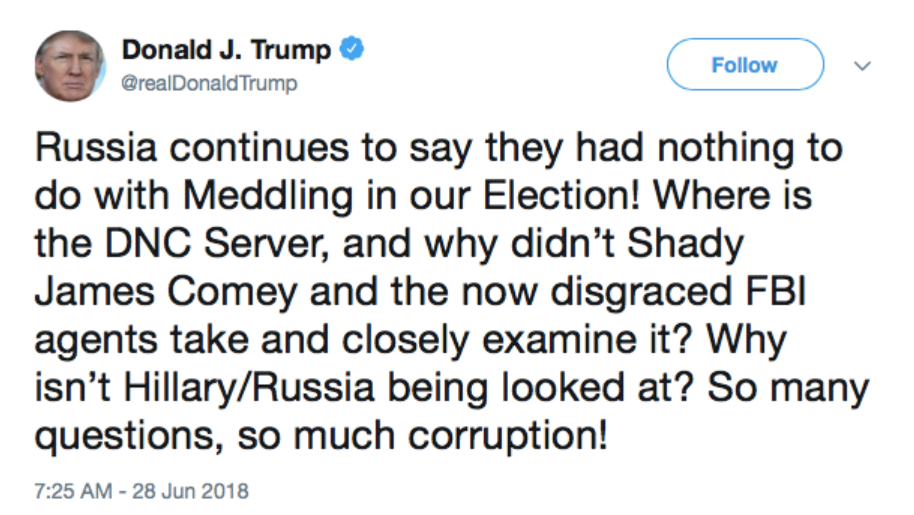
Task: Click the Follow button
Action: pyautogui.click(x=744, y=65)
